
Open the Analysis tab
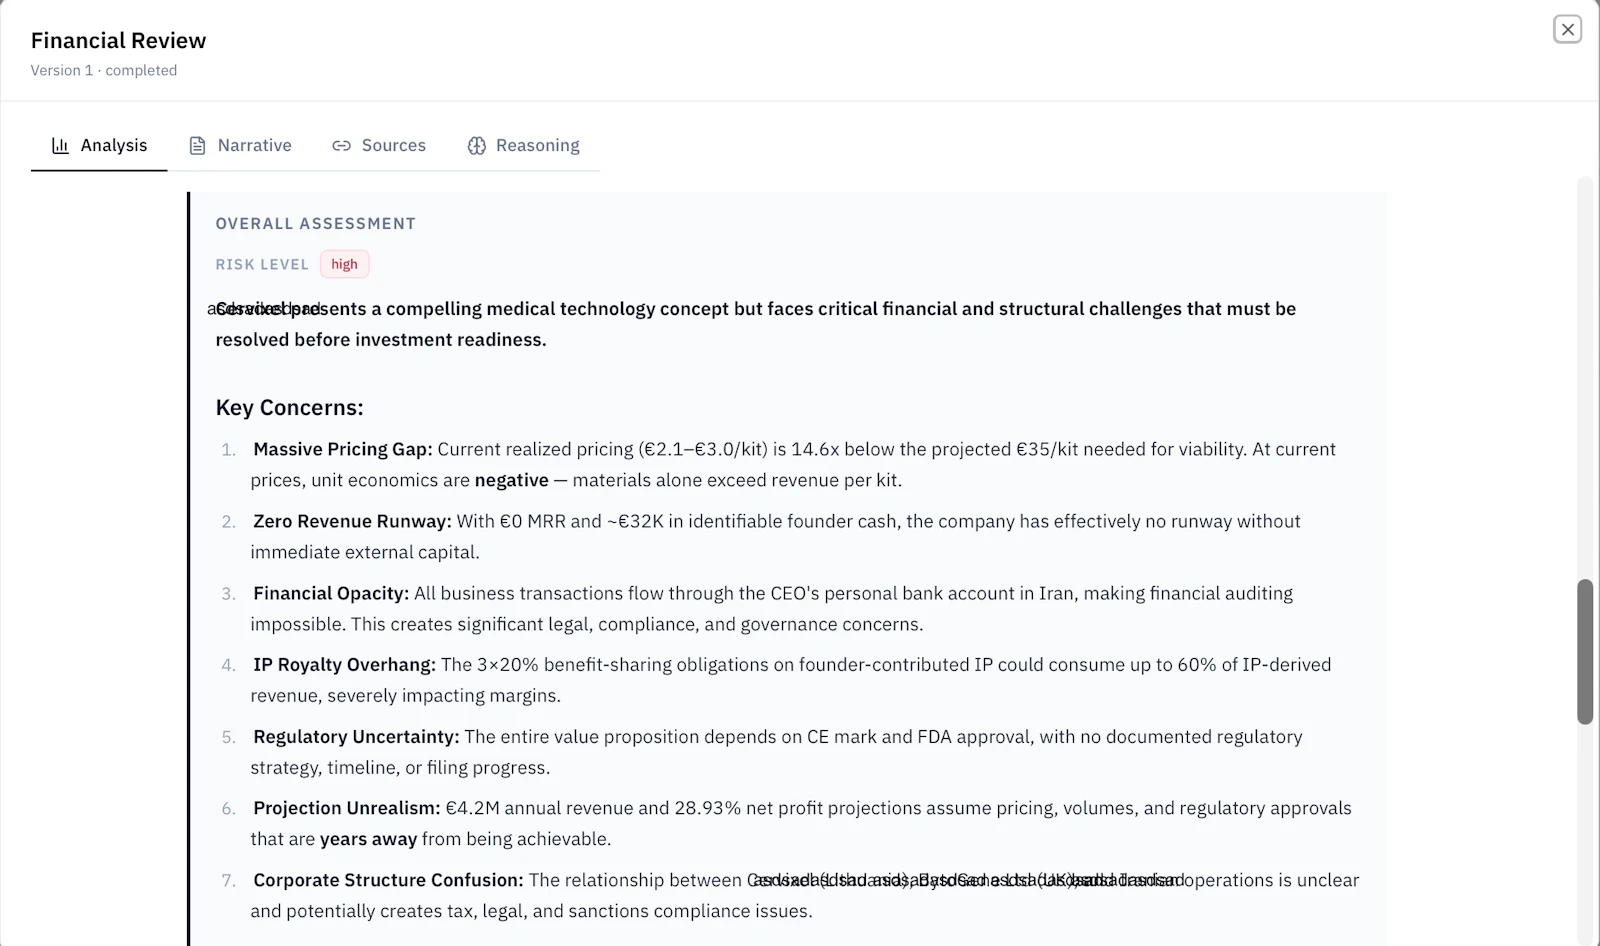[x=99, y=146]
